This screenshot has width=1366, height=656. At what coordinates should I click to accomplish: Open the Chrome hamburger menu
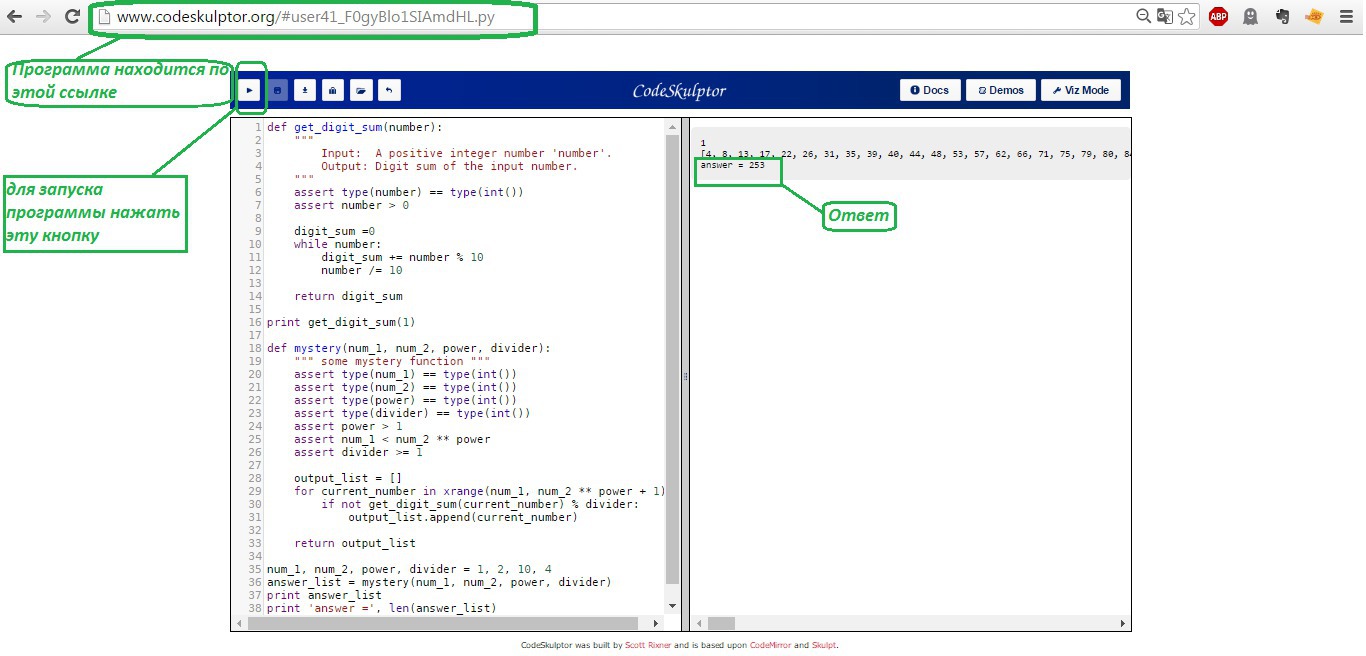point(1345,17)
